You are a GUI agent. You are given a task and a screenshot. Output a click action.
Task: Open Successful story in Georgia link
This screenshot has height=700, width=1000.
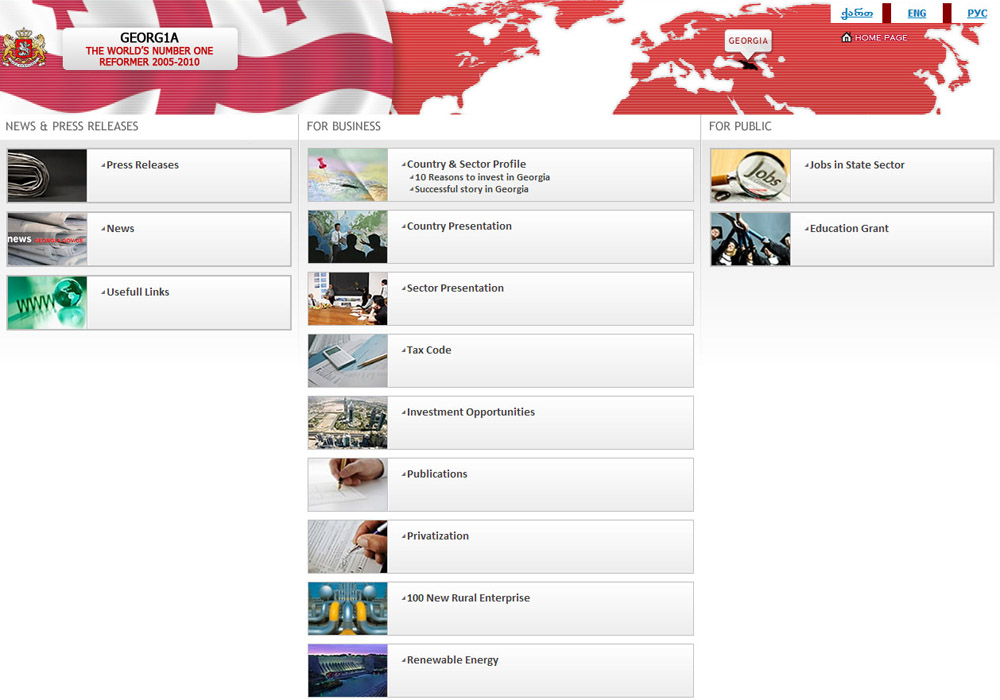471,189
